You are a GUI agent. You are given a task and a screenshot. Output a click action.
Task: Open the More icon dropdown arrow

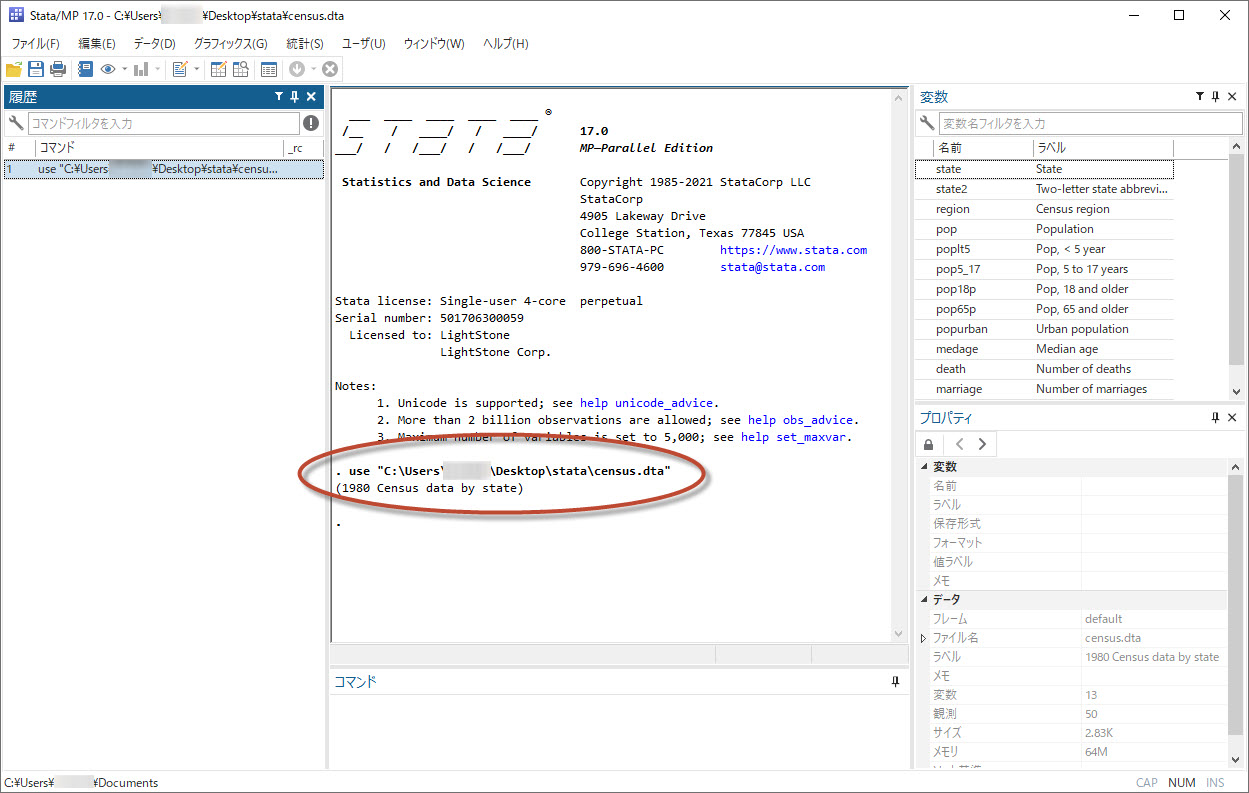pos(313,69)
